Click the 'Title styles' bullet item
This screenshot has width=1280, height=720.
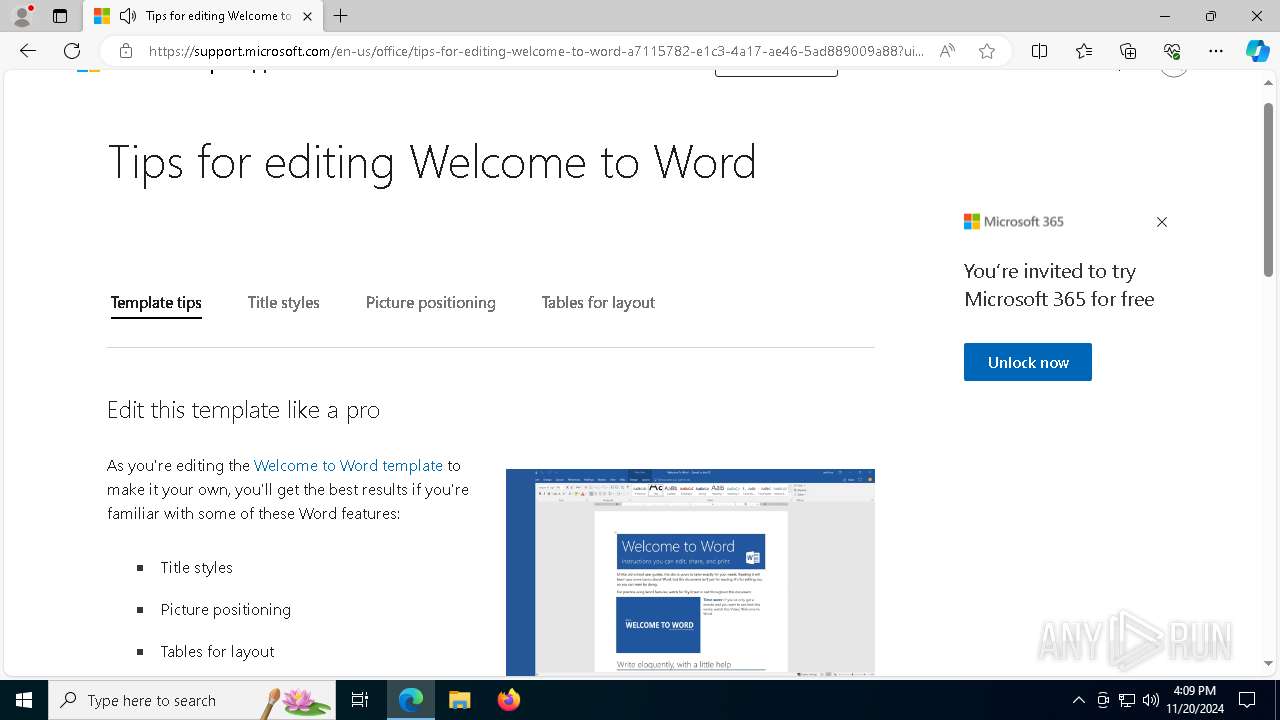(196, 567)
